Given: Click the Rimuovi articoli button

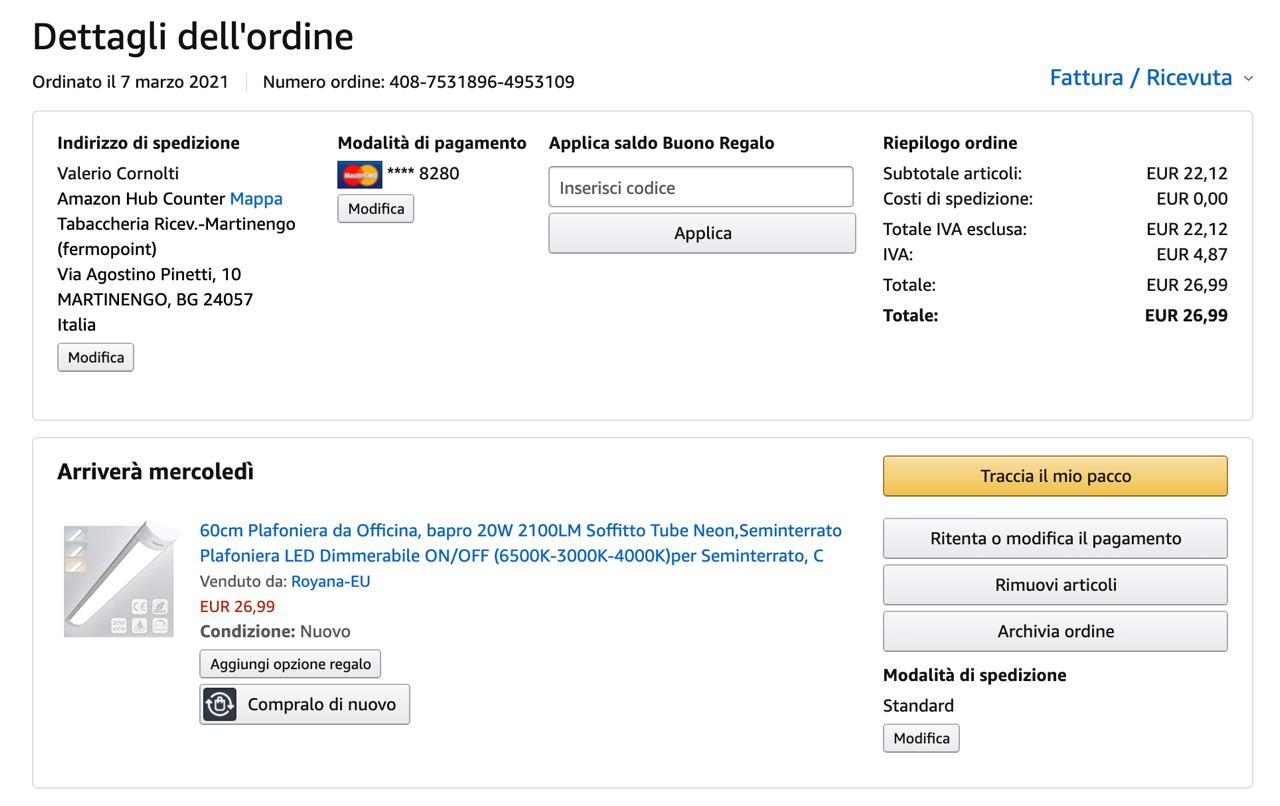Looking at the screenshot, I should coord(1055,585).
